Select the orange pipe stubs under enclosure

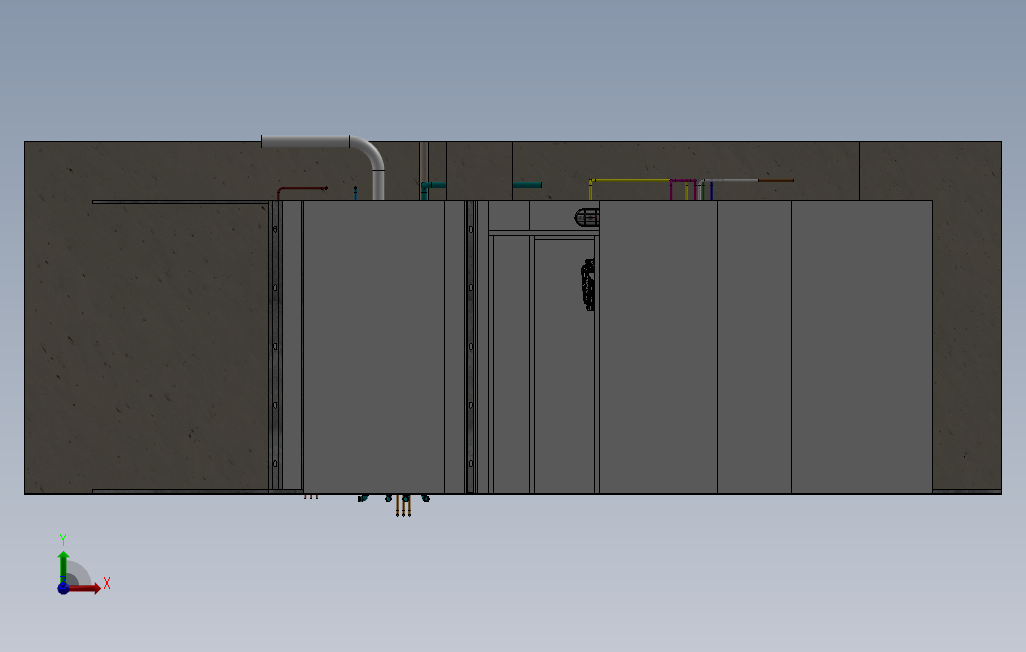(403, 506)
